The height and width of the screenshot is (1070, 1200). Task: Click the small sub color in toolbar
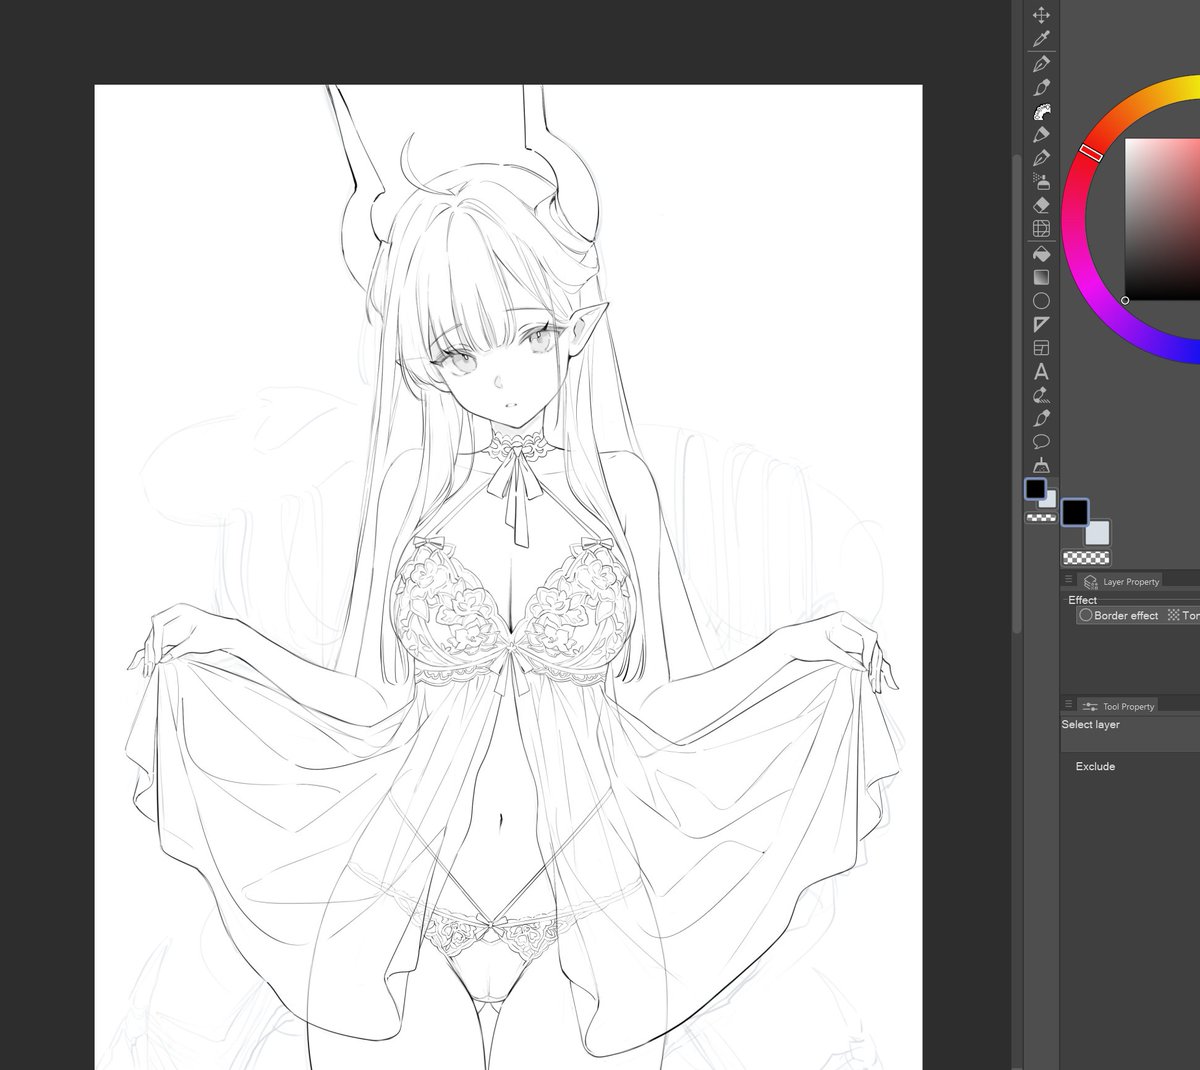[x=1050, y=501]
